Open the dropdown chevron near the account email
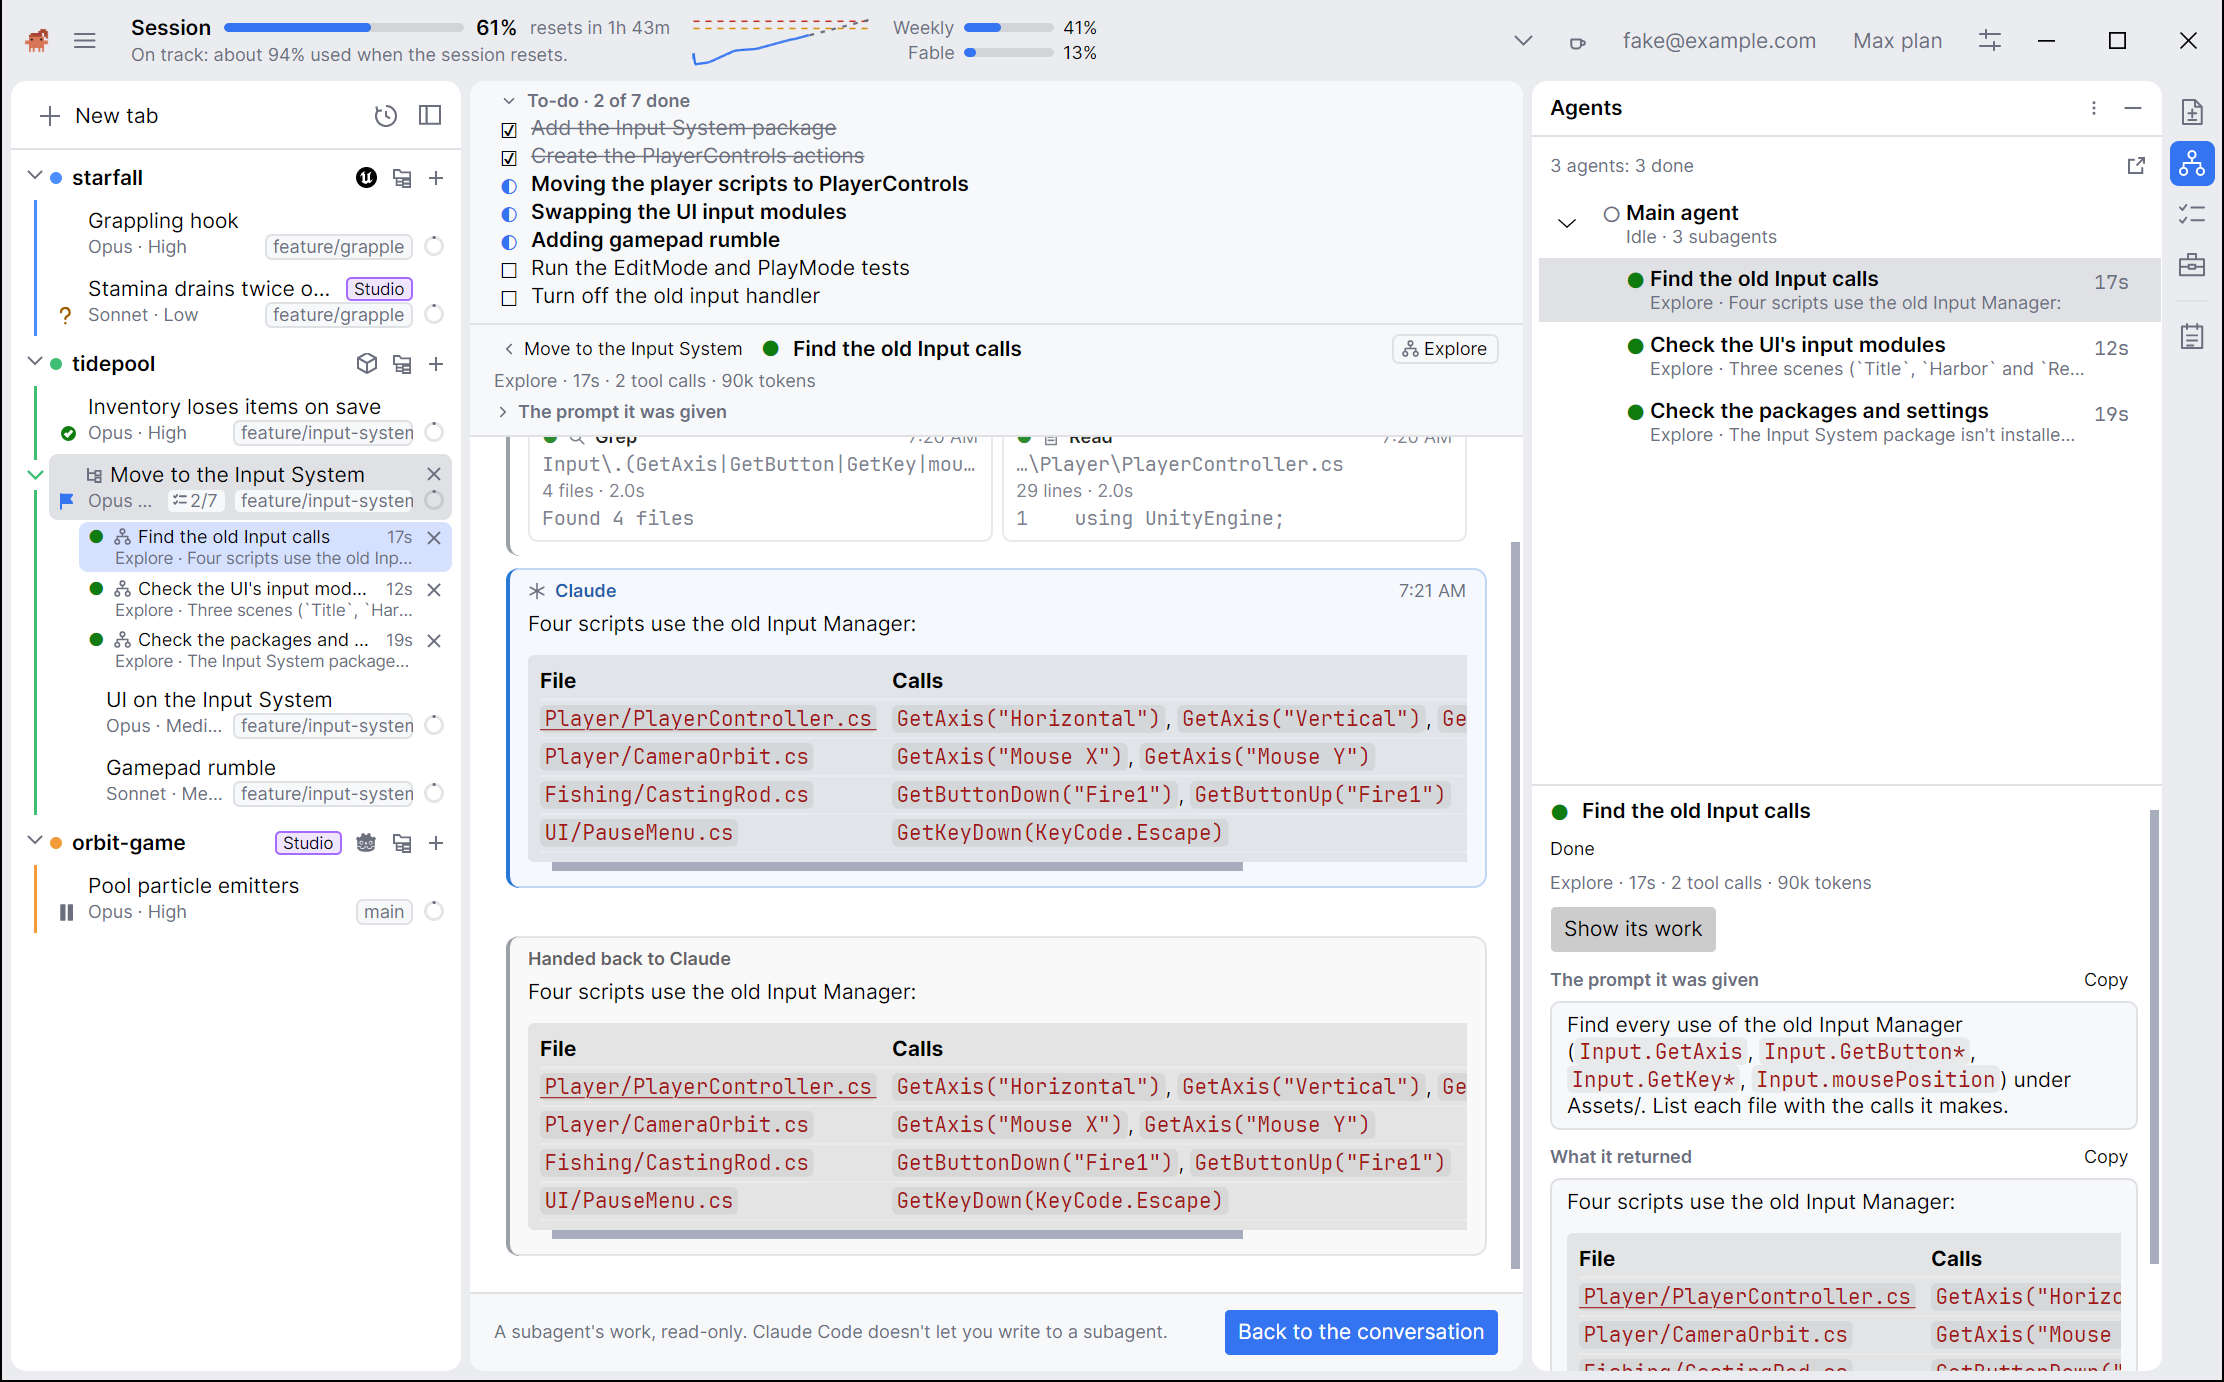 1523,41
